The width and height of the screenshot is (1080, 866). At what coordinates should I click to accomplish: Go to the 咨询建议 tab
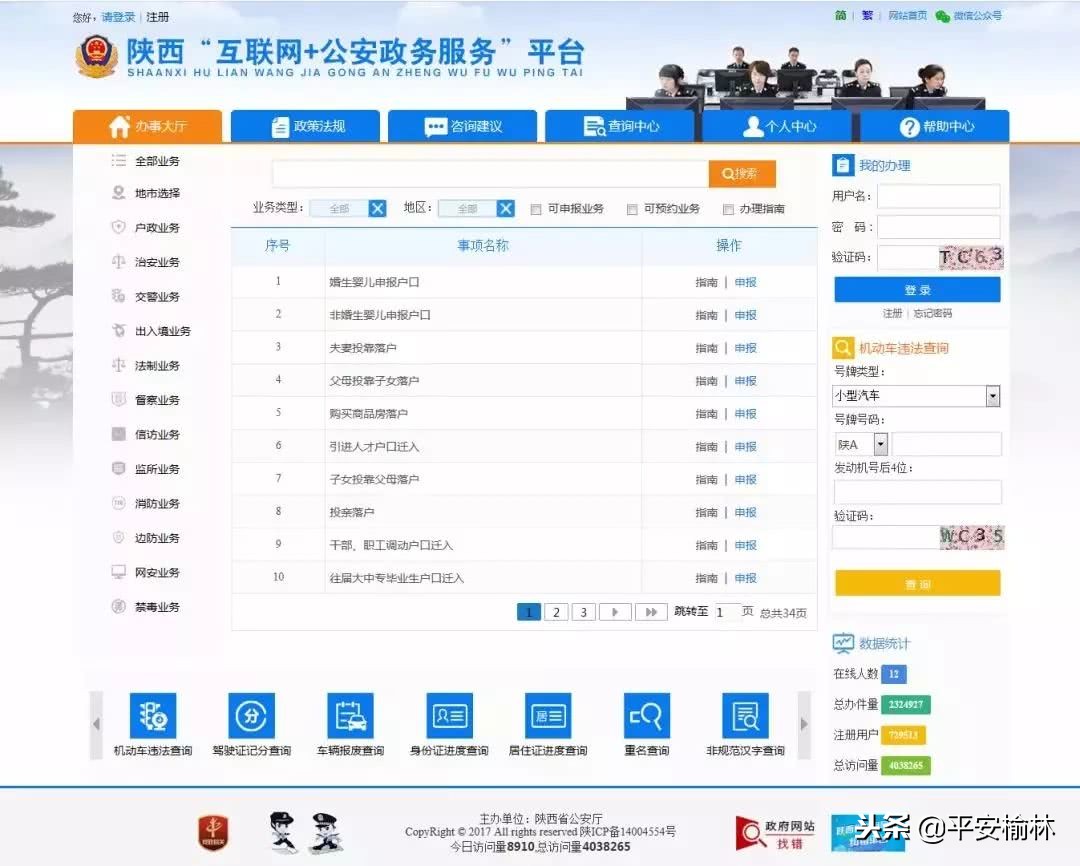click(462, 126)
